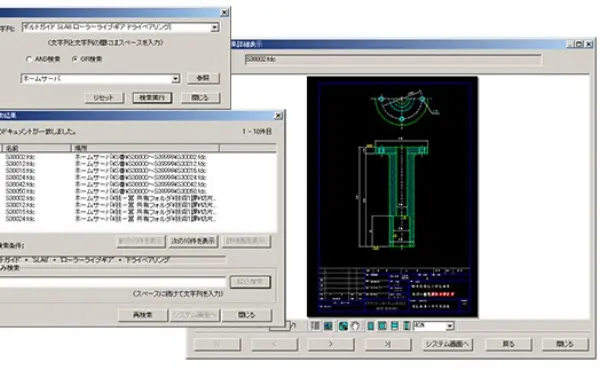Click the dark blue square view icon
600x370 pixels.
point(328,326)
